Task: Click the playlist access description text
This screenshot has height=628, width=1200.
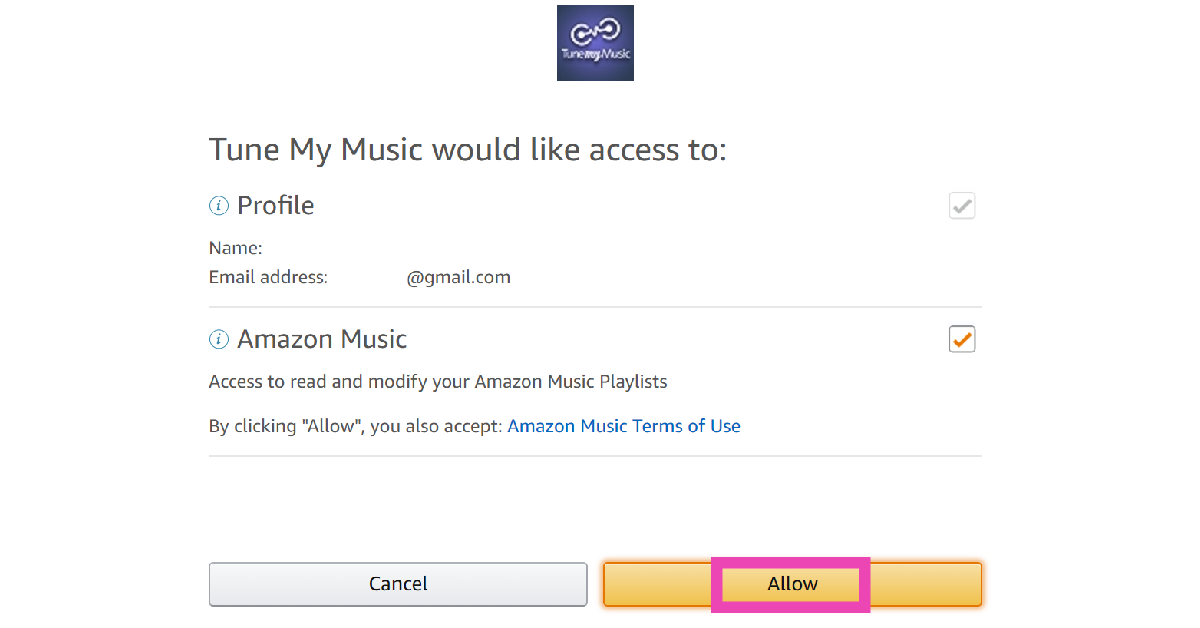Action: tap(438, 381)
